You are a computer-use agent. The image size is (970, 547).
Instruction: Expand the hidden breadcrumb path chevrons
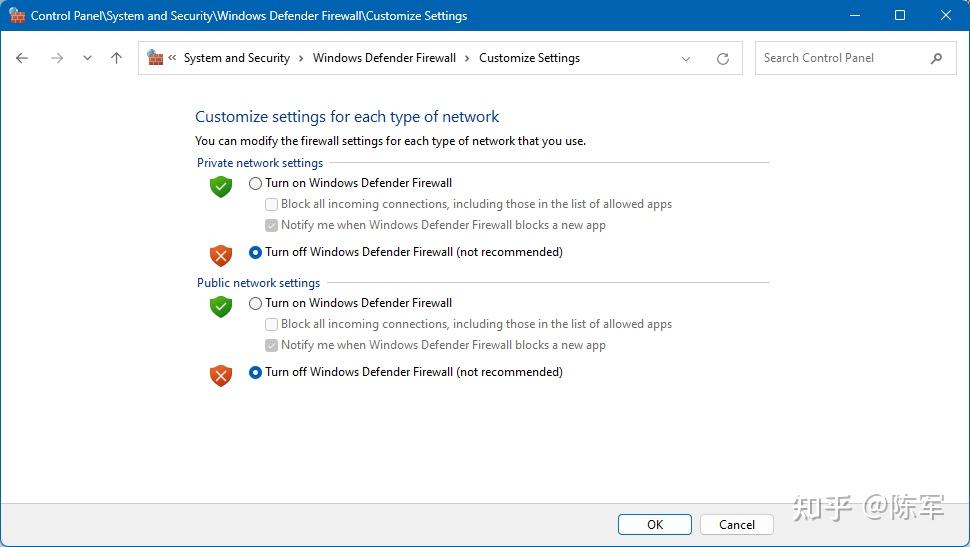click(x=173, y=58)
